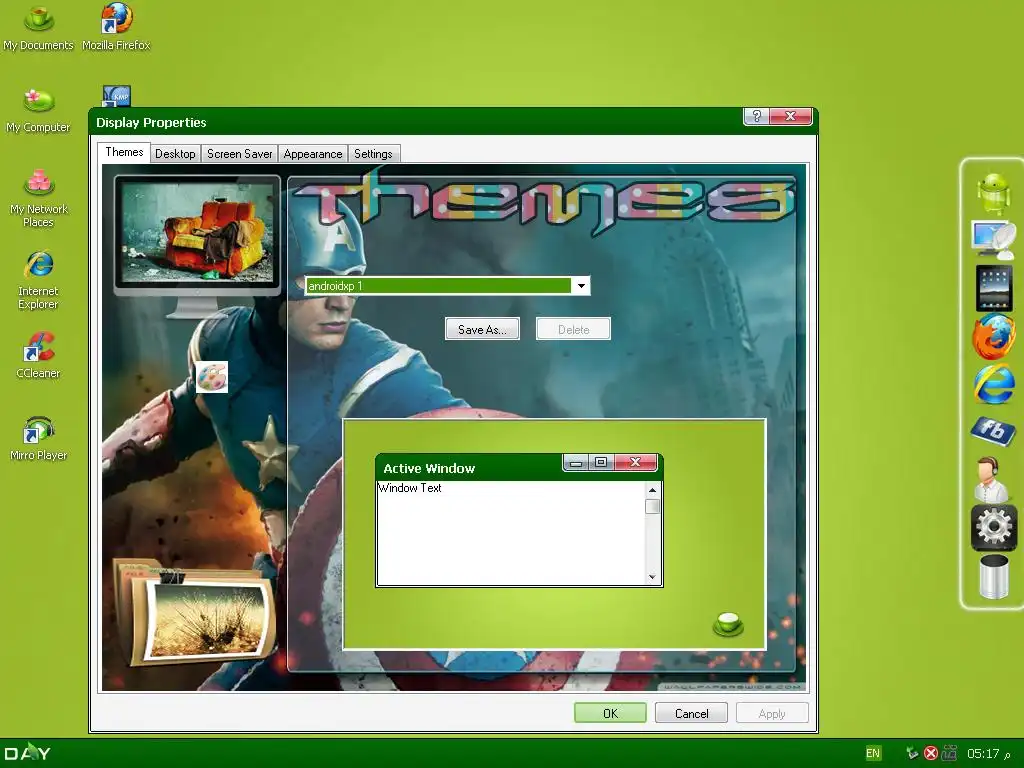Viewport: 1024px width, 768px height.
Task: Click the support agent headset dock icon
Action: point(991,479)
